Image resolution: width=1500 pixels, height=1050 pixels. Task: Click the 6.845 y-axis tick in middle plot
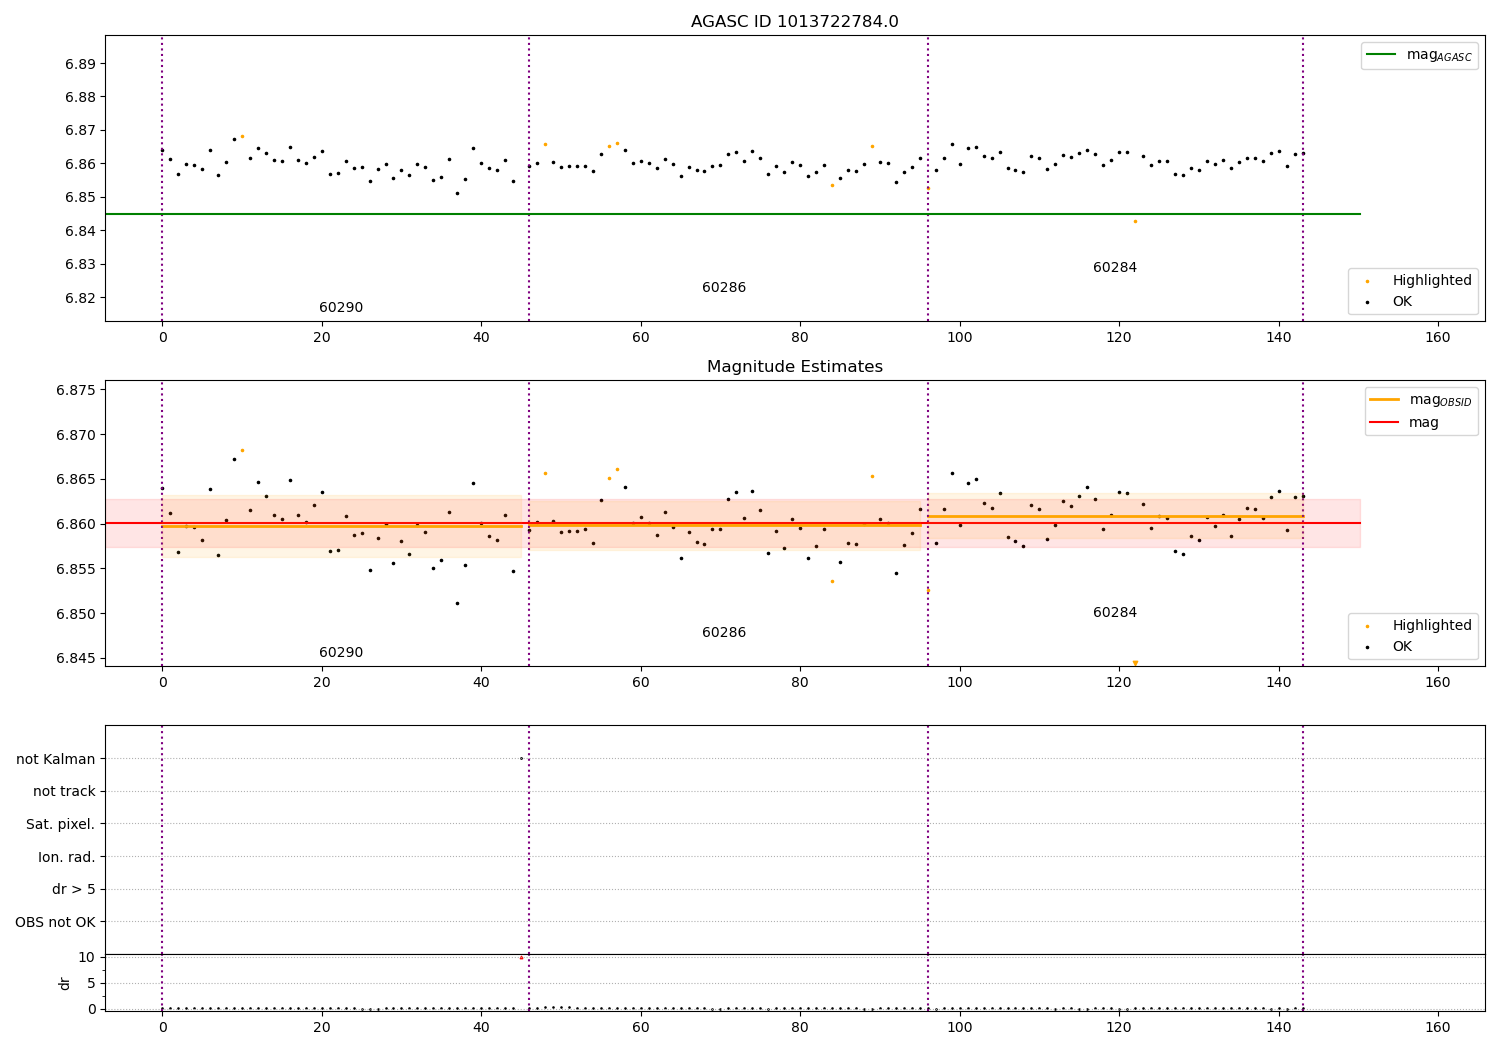coord(76,658)
